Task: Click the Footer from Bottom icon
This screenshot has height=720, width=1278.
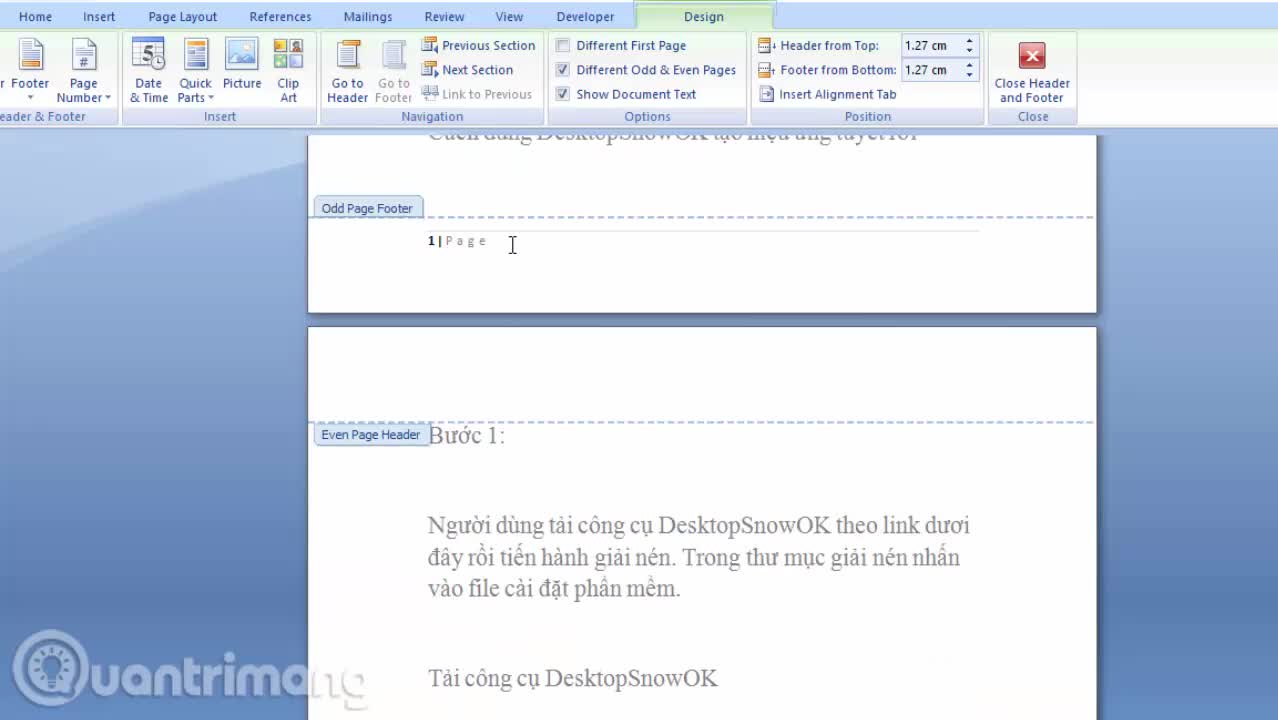Action: tap(766, 70)
